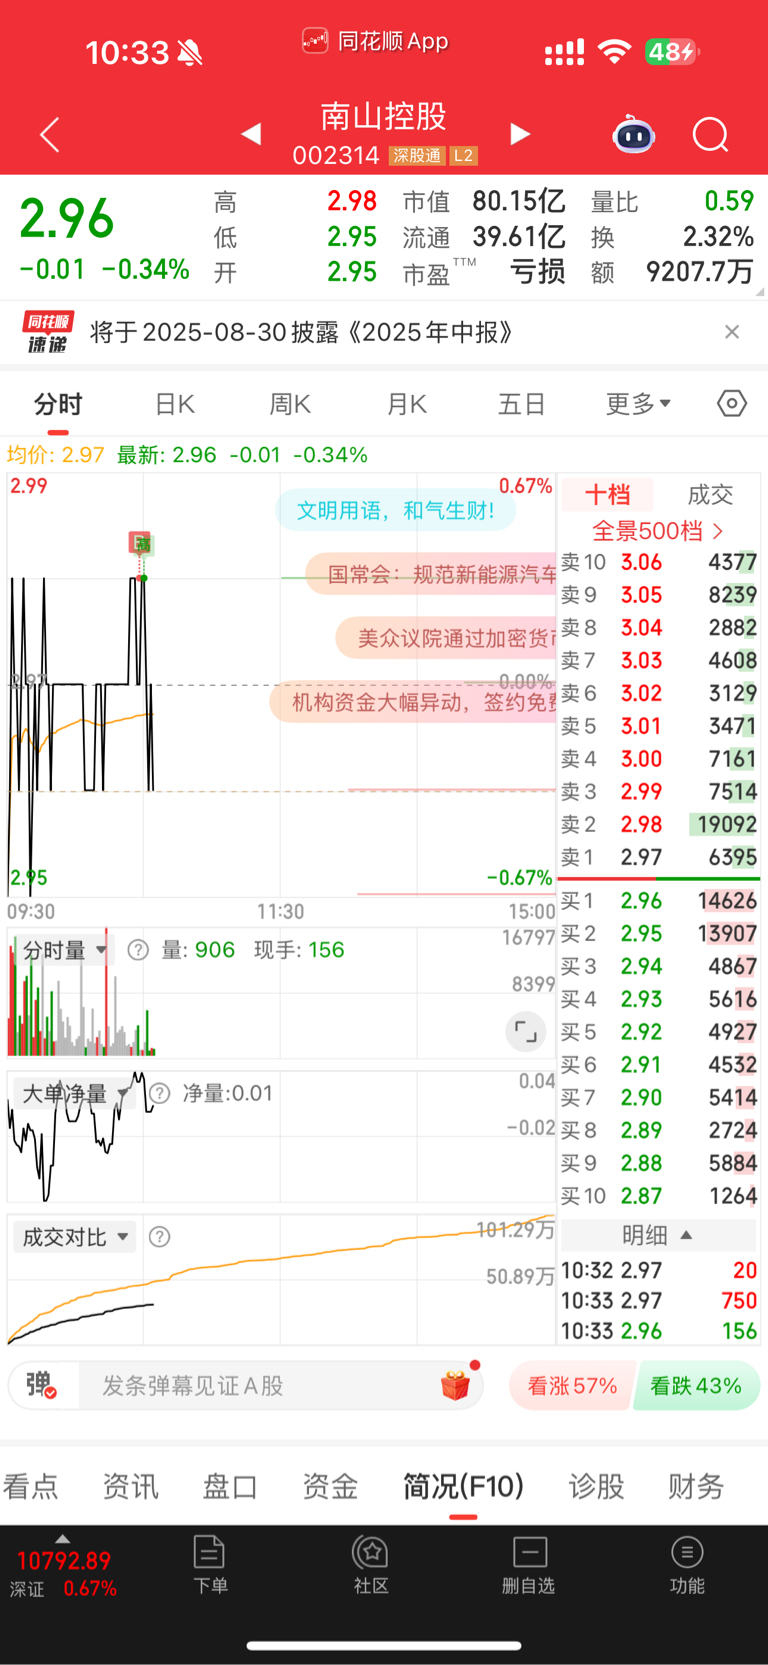Return to 同花顺 App via status bar pill
This screenshot has width=768, height=1665.
click(x=375, y=41)
